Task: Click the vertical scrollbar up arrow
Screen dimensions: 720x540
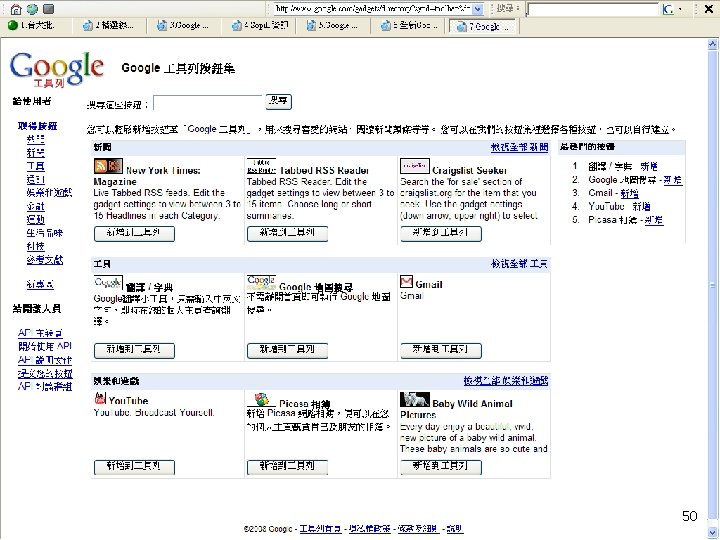Action: [712, 44]
